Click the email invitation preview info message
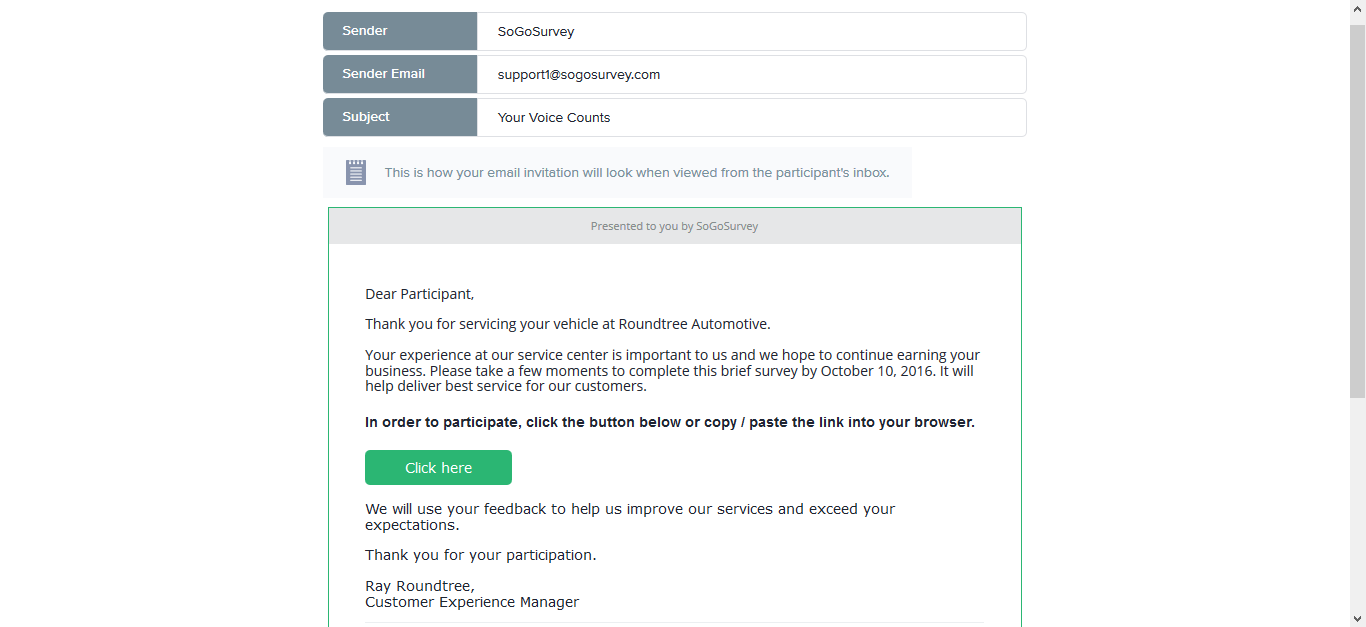Screen dimensions: 1366x627 point(636,173)
